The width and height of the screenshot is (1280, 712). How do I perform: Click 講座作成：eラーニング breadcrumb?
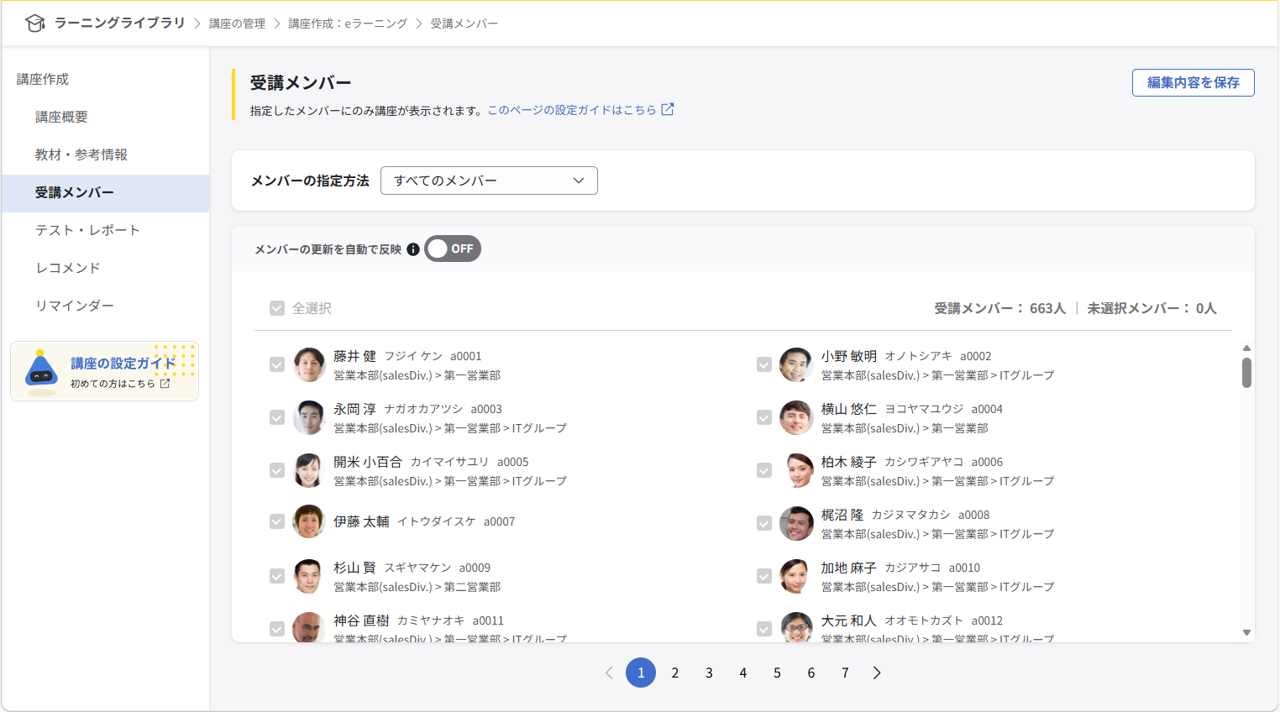coord(348,23)
